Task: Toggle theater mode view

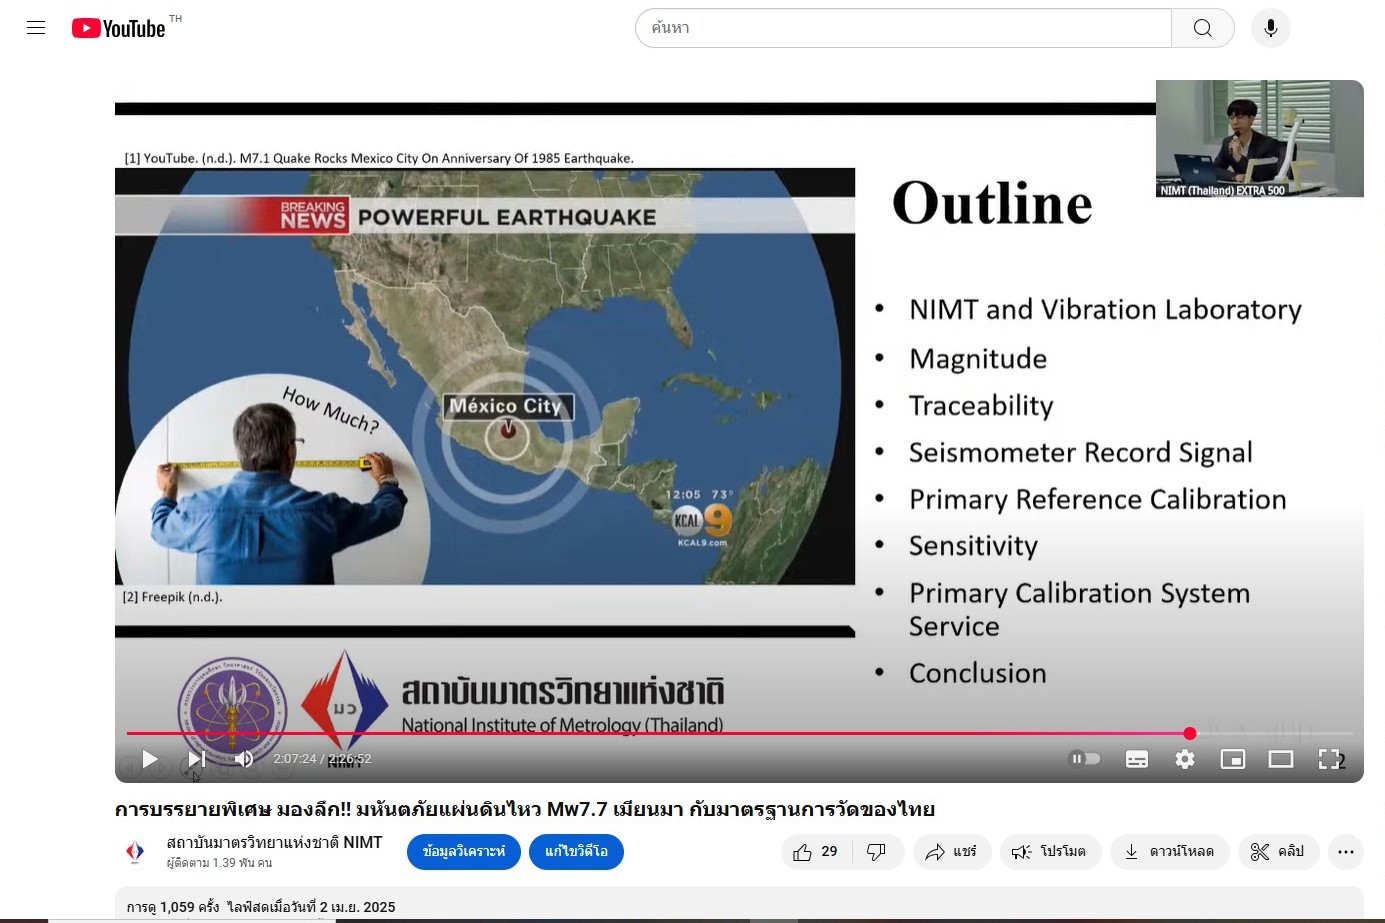Action: coord(1281,759)
